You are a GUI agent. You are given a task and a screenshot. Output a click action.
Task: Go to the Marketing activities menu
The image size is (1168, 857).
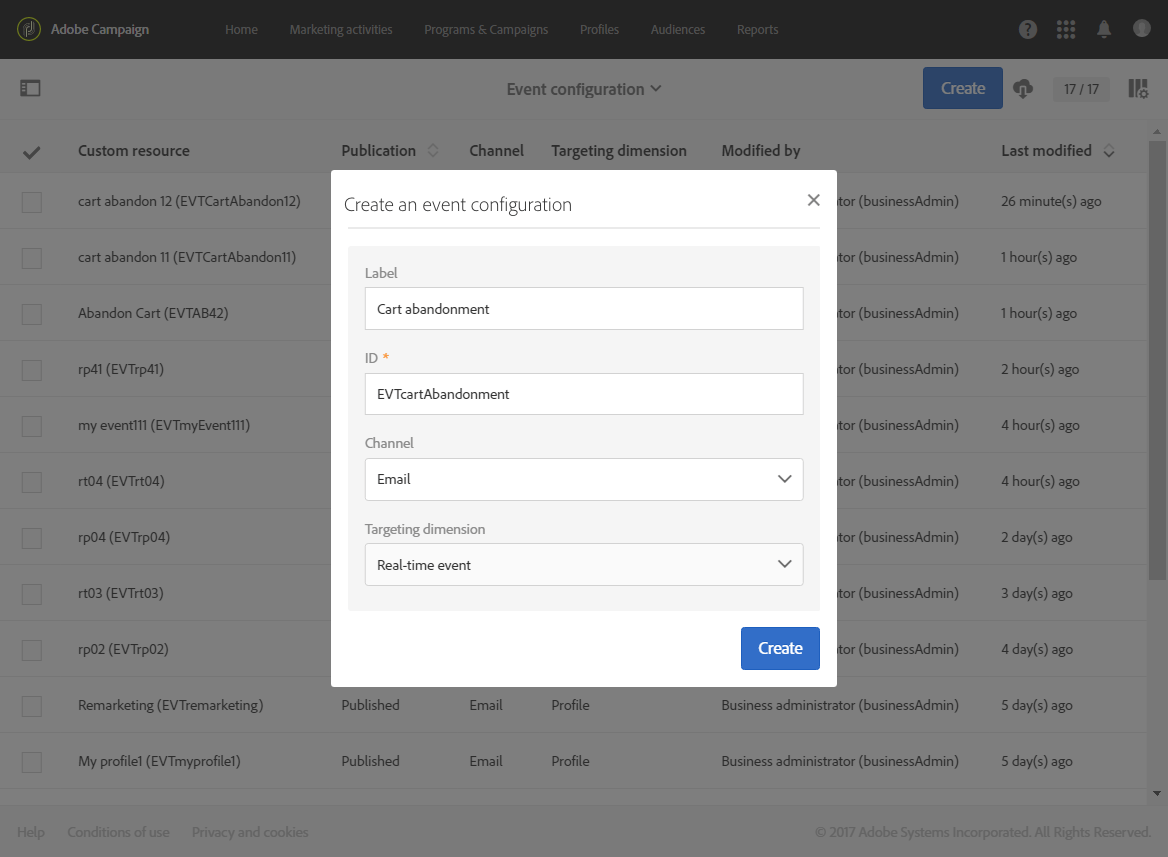[341, 29]
